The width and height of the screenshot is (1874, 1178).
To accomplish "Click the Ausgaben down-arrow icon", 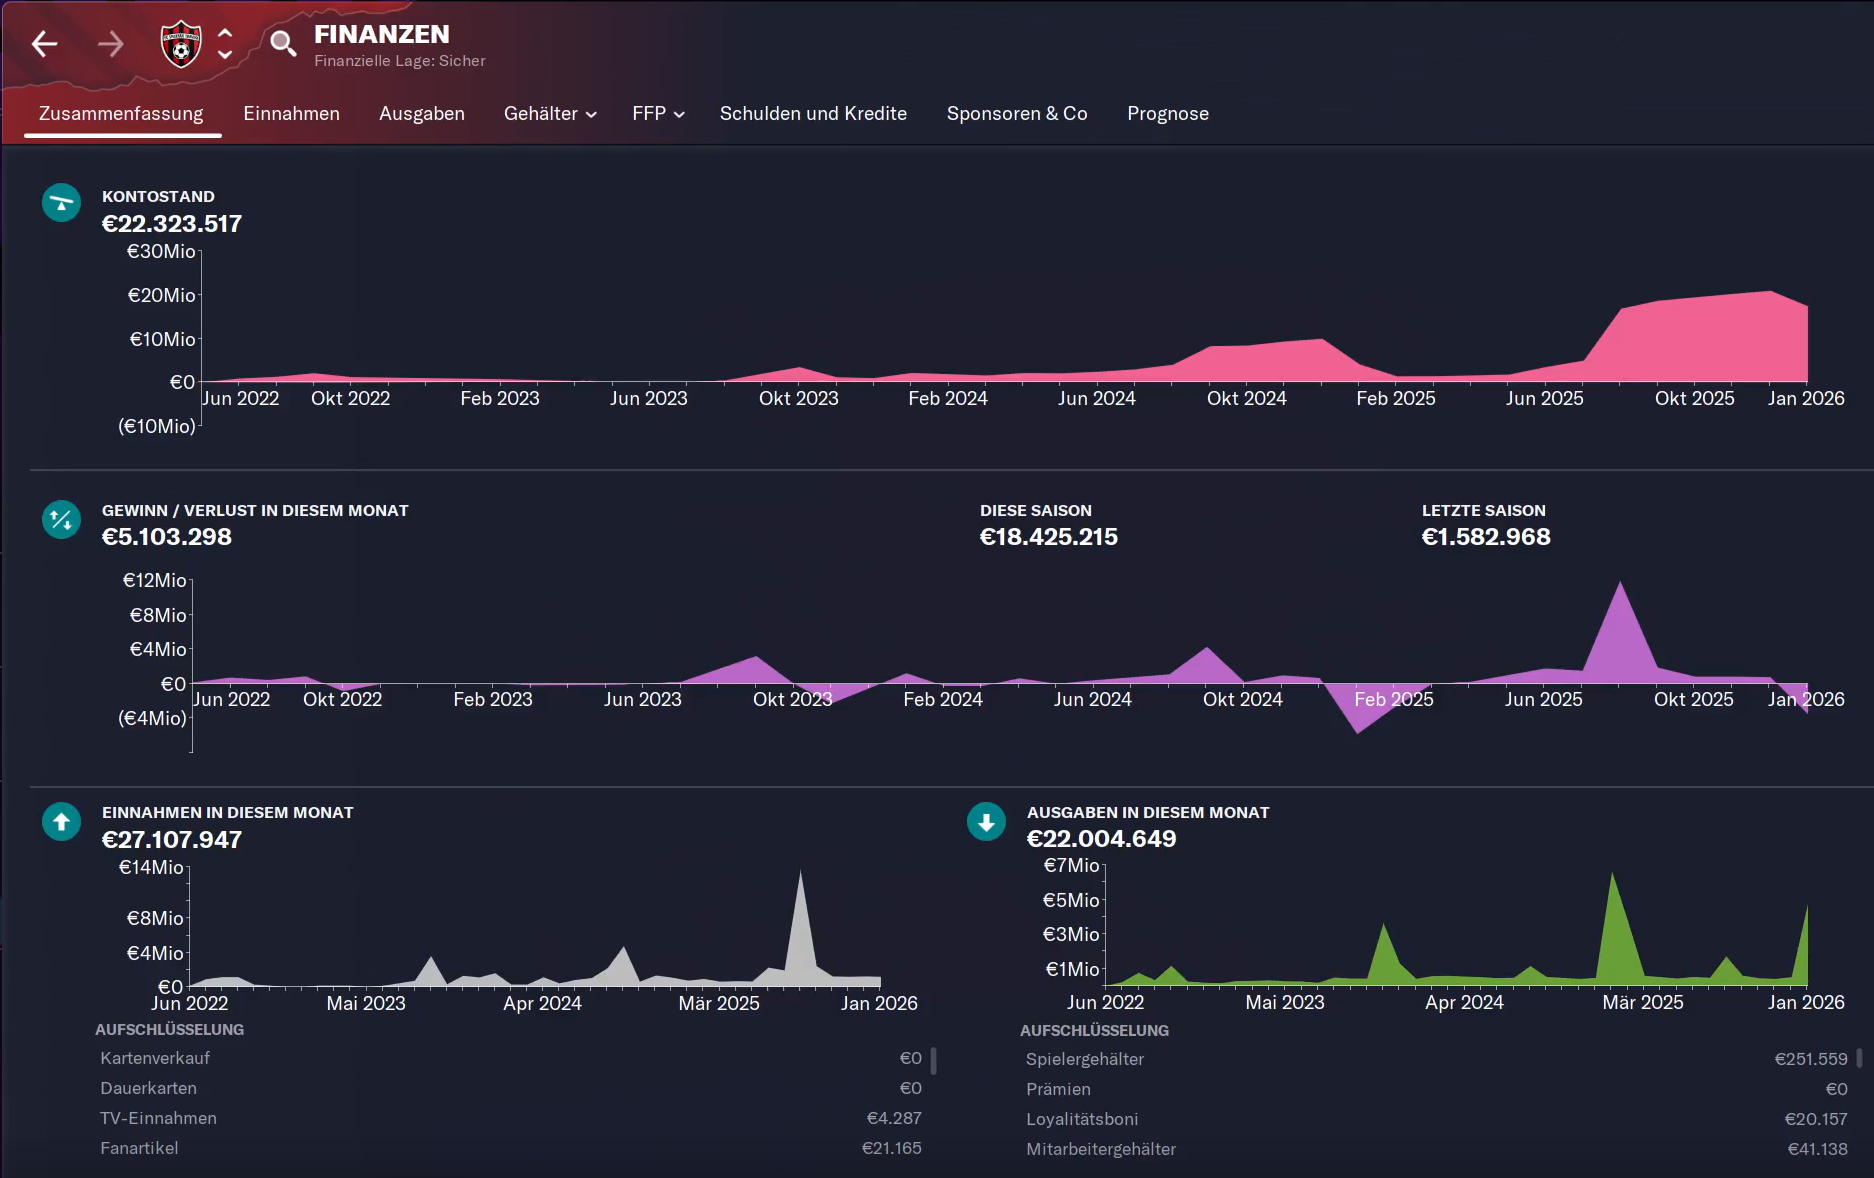I will [986, 822].
